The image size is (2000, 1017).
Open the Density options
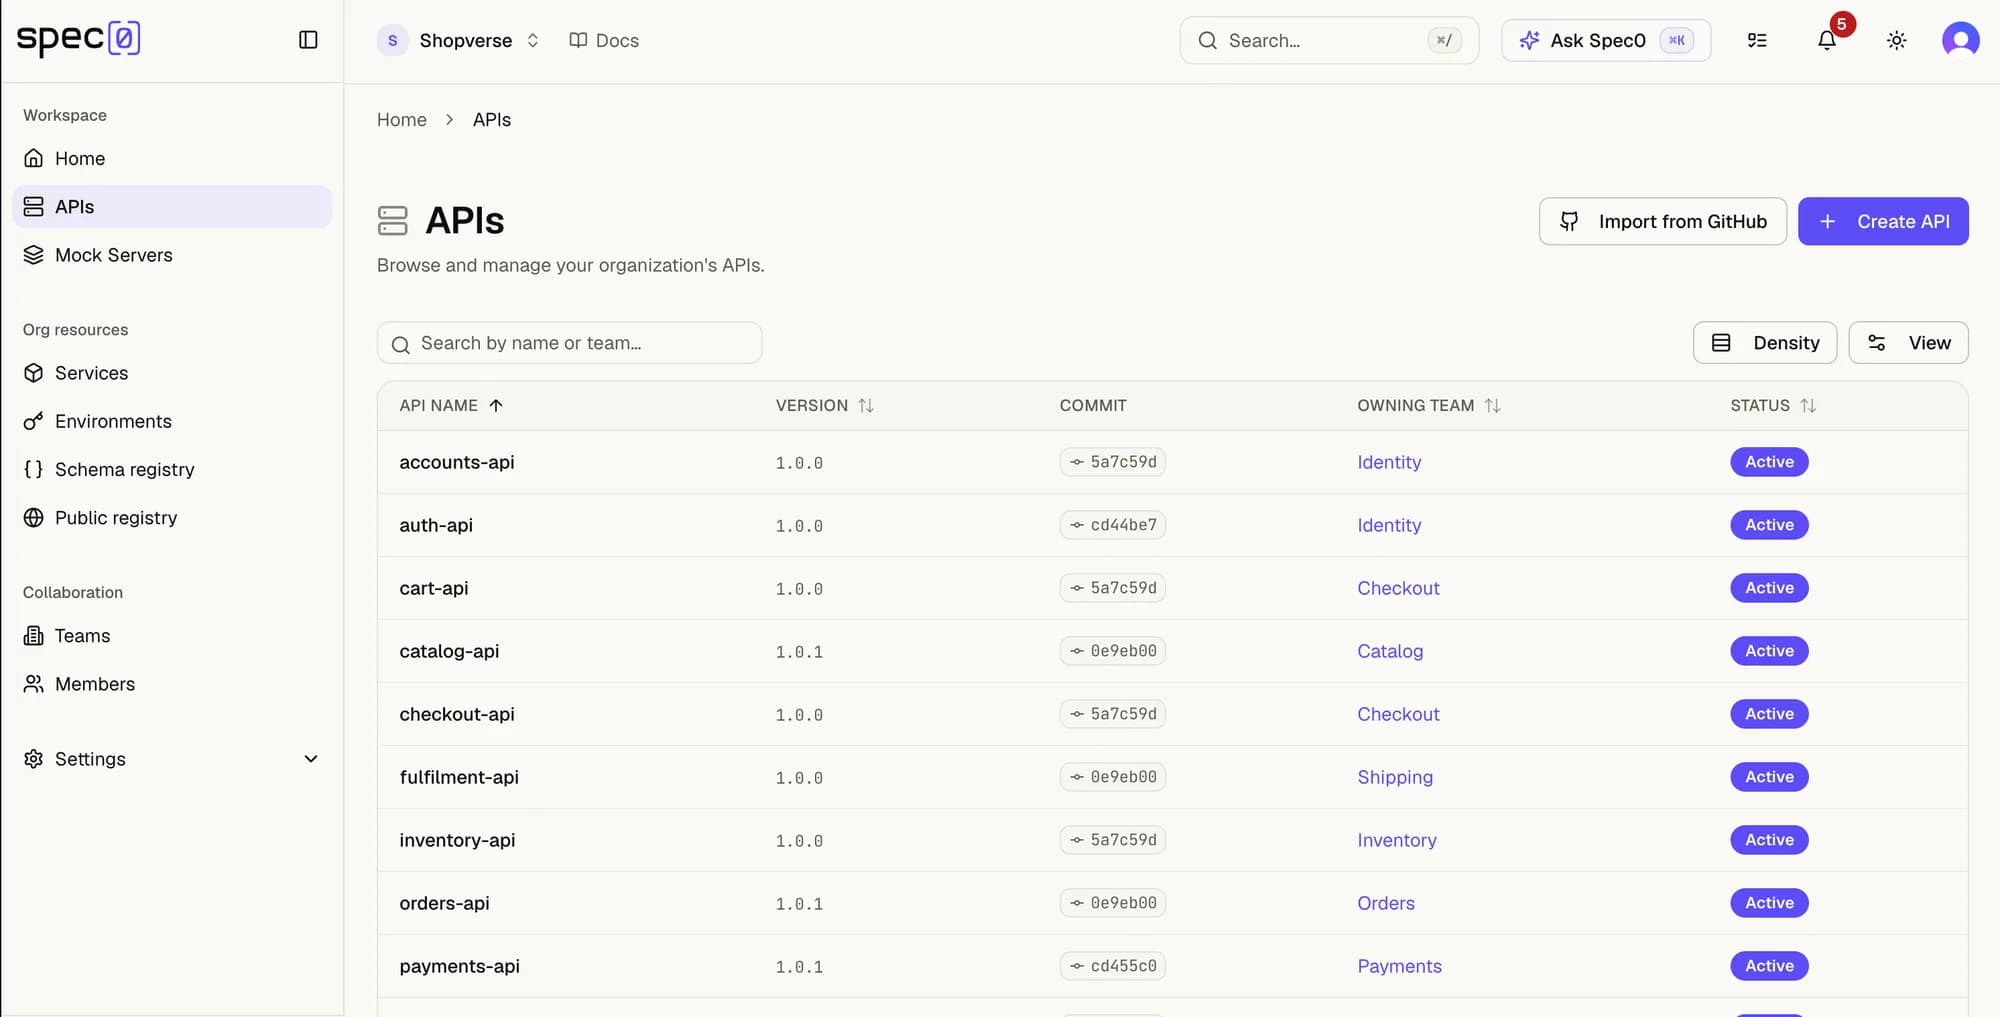[x=1764, y=343]
